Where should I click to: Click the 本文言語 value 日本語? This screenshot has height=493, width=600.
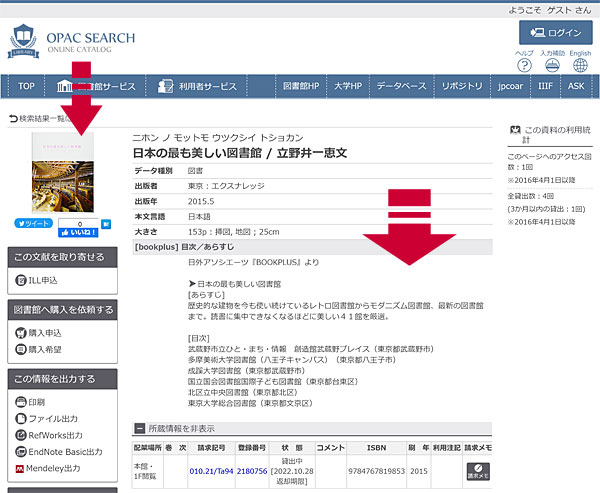click(199, 217)
